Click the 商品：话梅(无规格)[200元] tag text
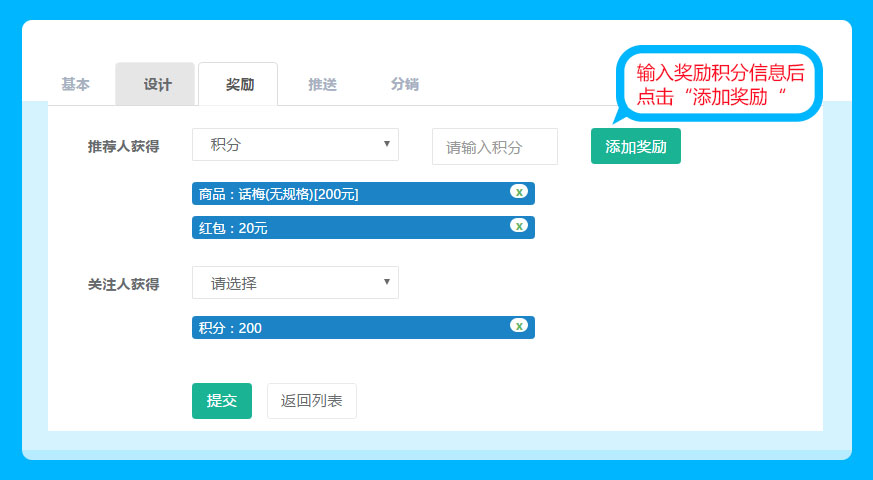The width and height of the screenshot is (873, 480). click(279, 194)
